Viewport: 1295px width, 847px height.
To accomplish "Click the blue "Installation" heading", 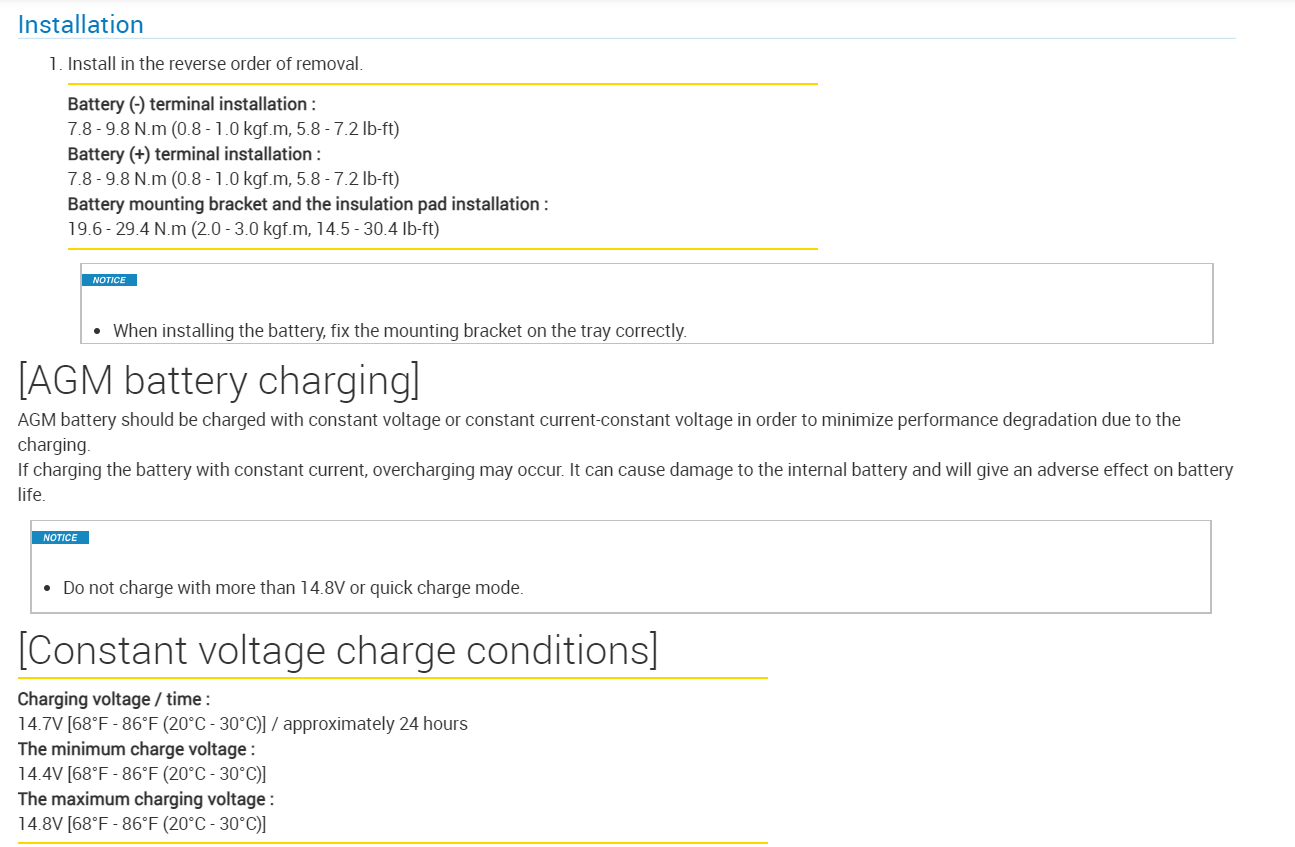I will click(x=81, y=24).
